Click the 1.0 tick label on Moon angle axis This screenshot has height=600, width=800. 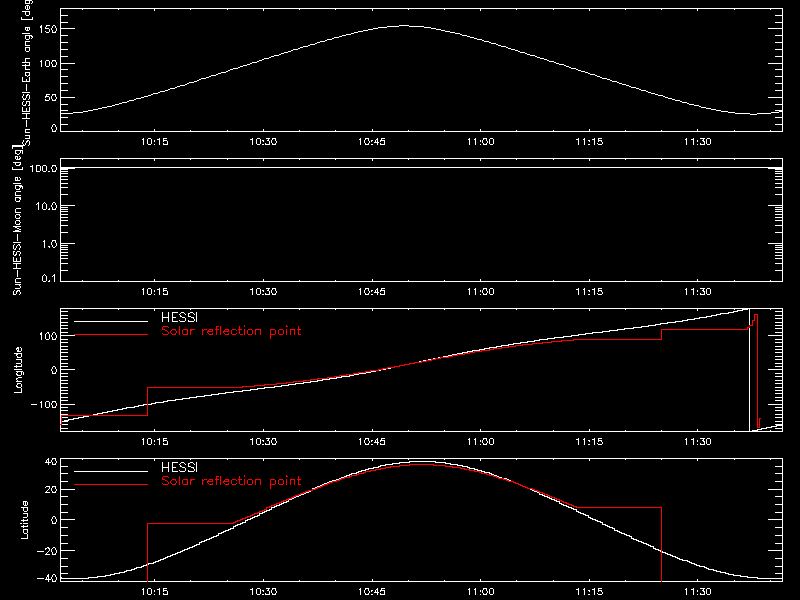(x=49, y=244)
